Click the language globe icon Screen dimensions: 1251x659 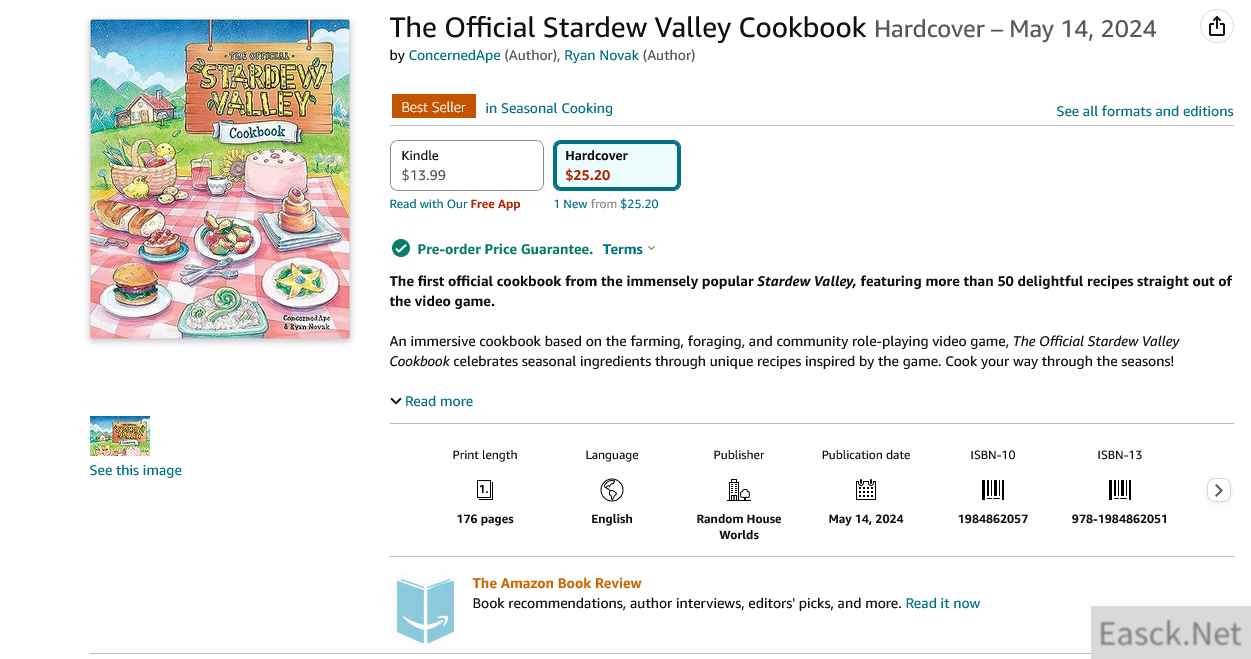(612, 490)
